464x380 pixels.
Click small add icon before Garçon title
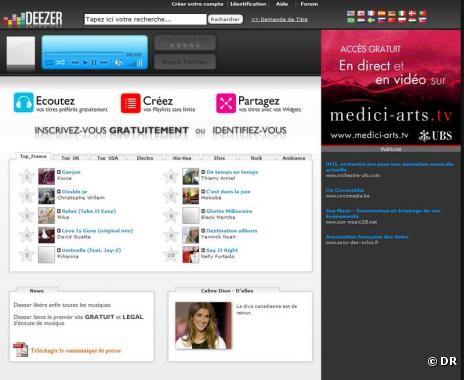[59, 172]
